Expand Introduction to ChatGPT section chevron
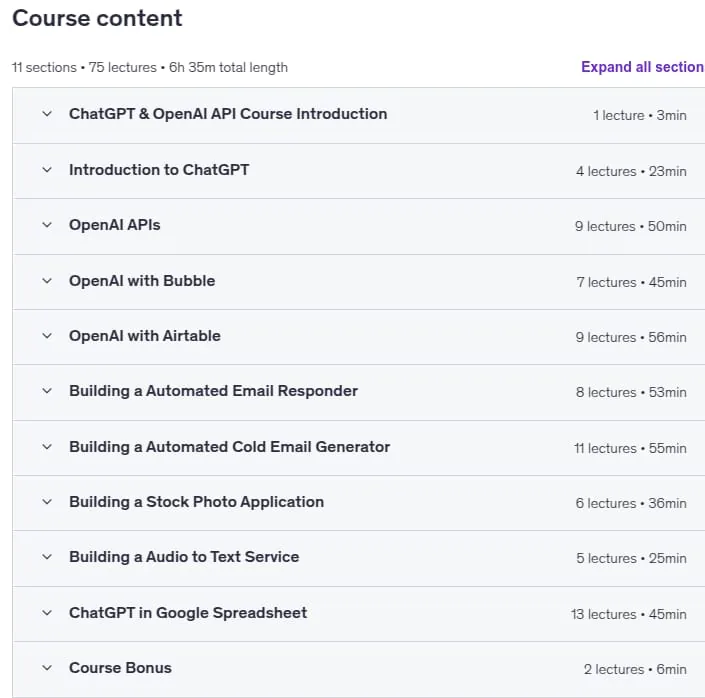The image size is (705, 698). click(x=47, y=170)
